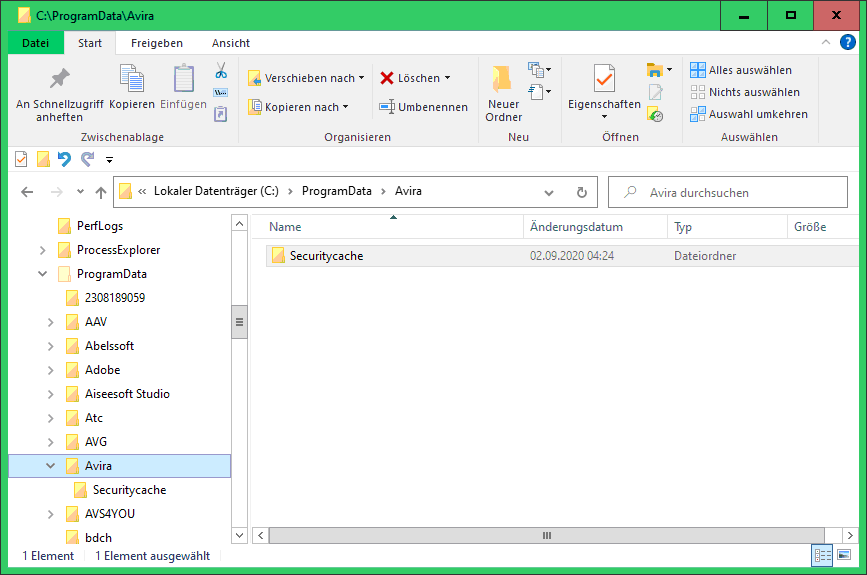Refresh the Avira folder view
Viewport: 867px width, 575px height.
coord(582,192)
